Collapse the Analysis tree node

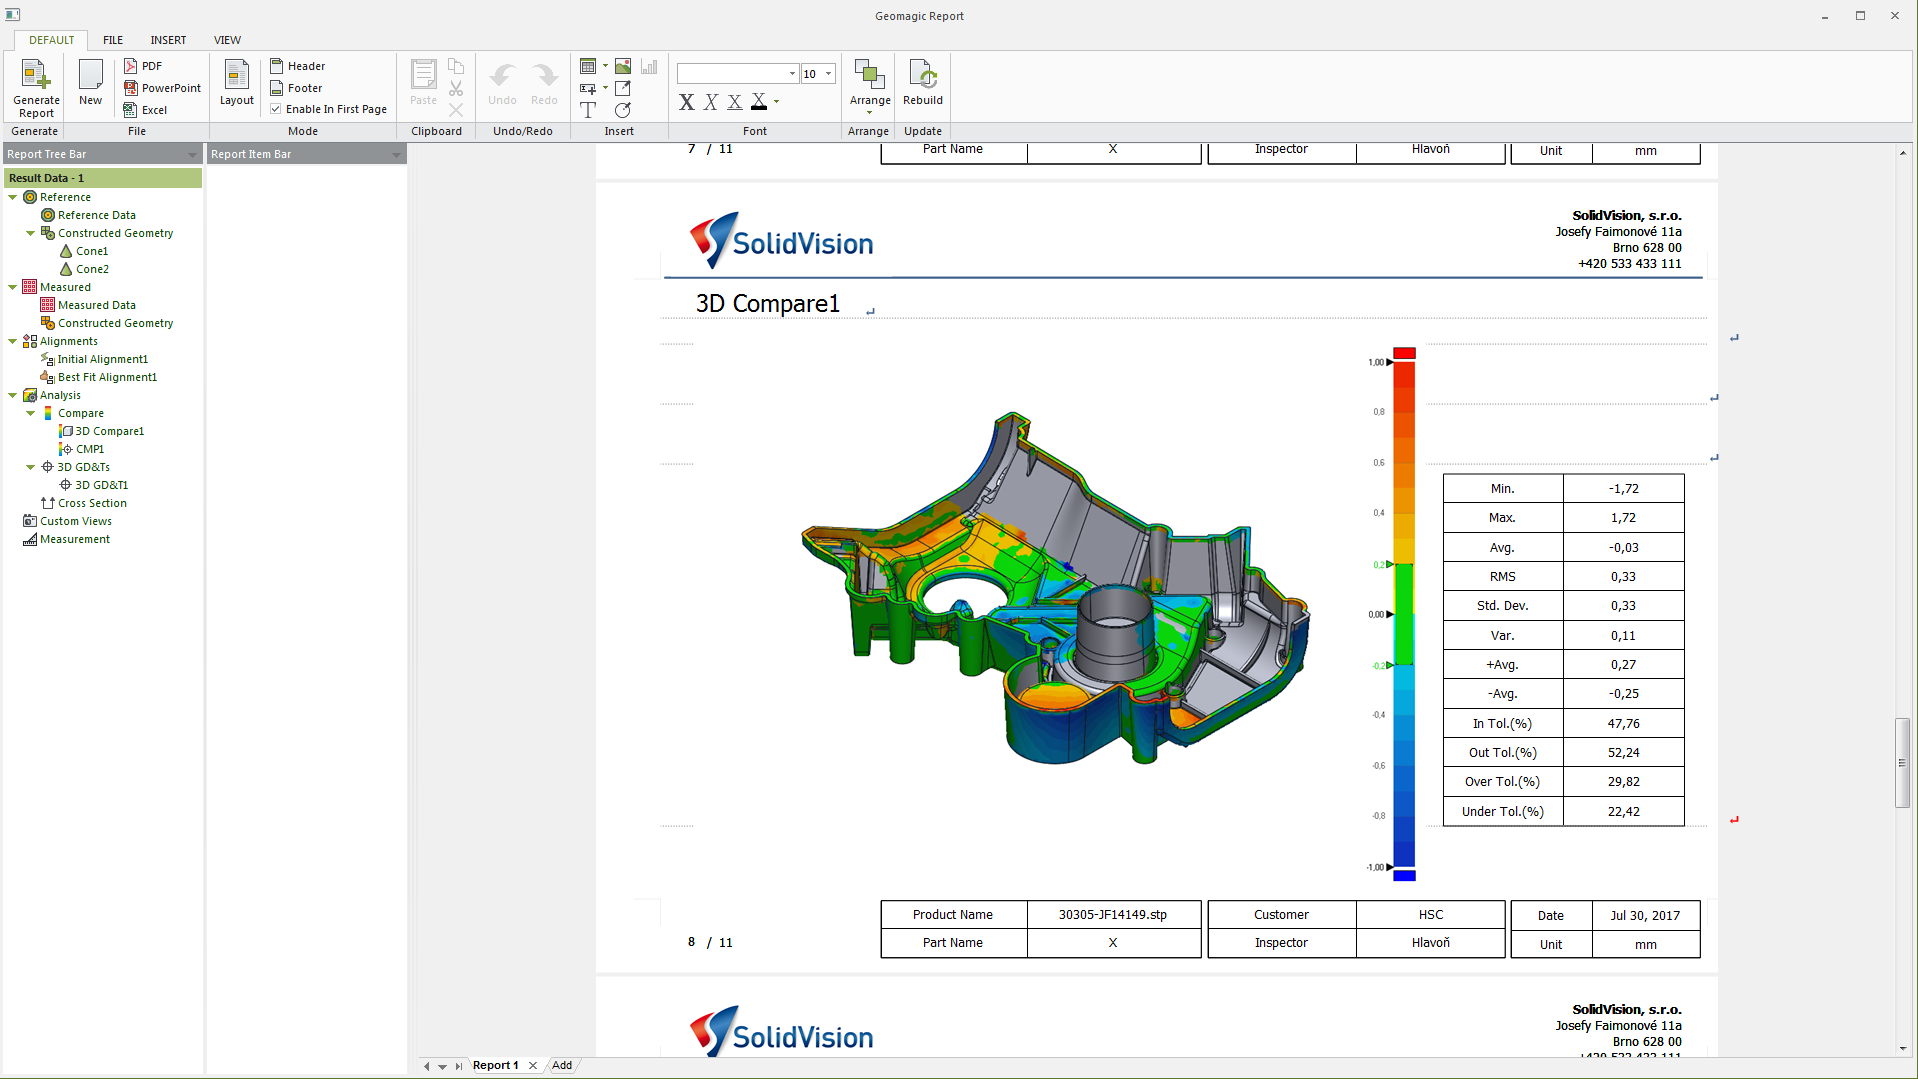(x=13, y=395)
